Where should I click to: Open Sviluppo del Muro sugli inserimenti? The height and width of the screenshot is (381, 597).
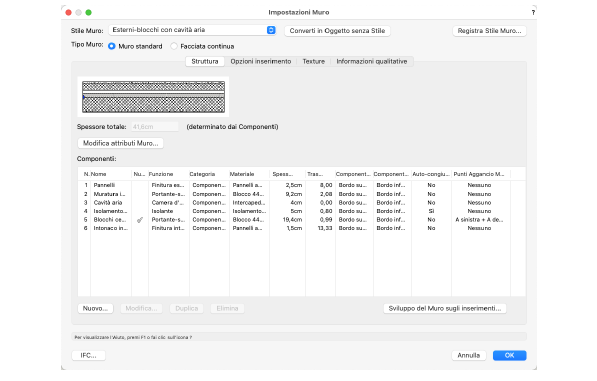point(445,308)
